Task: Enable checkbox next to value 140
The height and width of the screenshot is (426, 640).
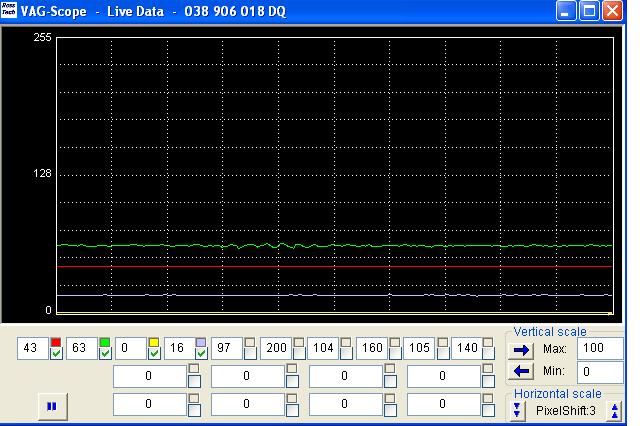Action: [488, 354]
